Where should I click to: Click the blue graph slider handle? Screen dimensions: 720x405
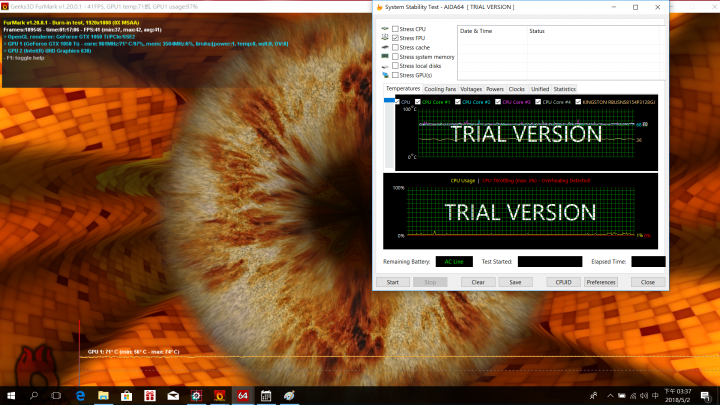[x=389, y=100]
